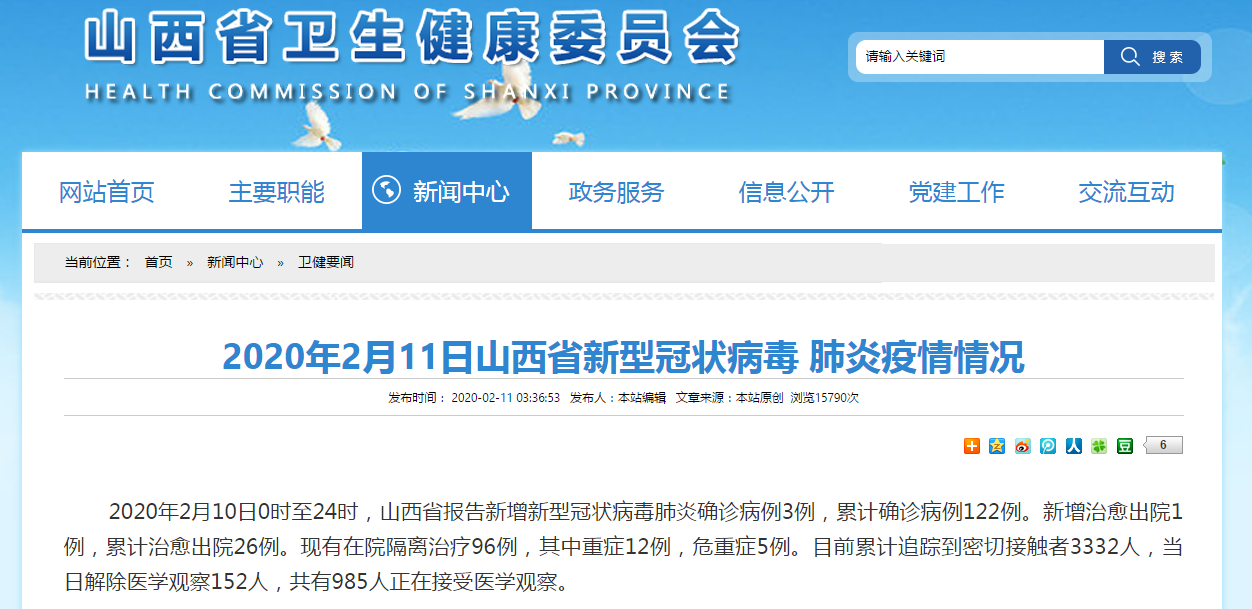Click the 山西省卫生健康委员会 site logo
1252x609 pixels.
(x=411, y=40)
